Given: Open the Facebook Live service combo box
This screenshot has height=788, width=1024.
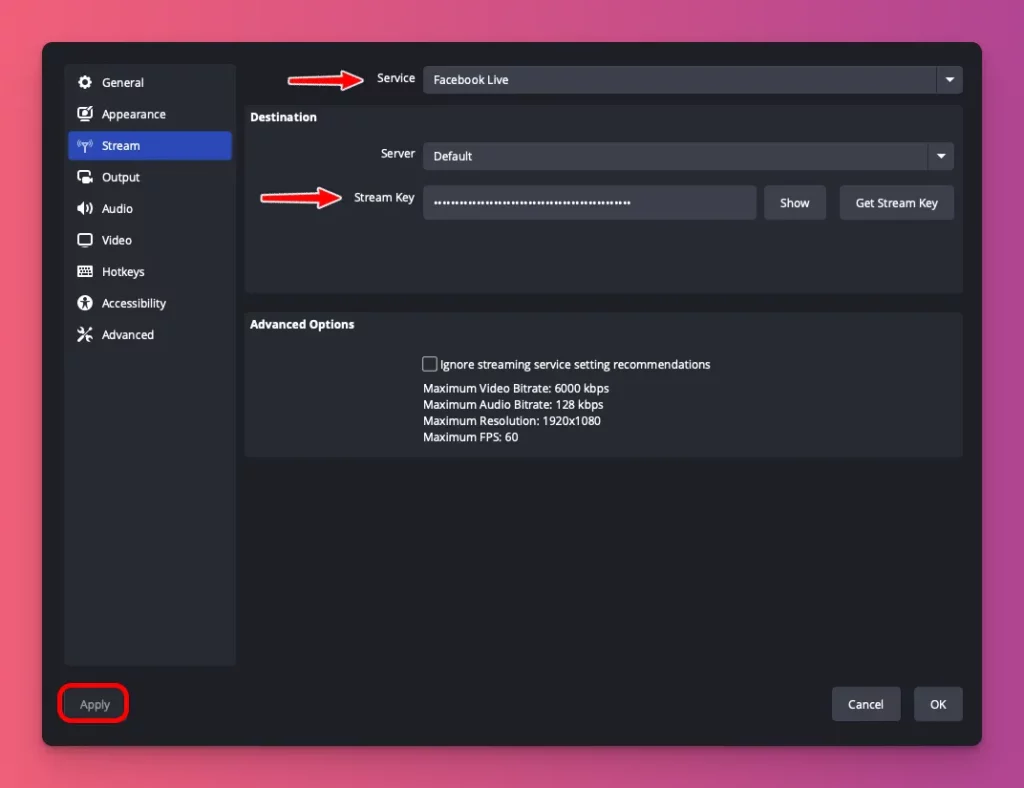Looking at the screenshot, I should [680, 80].
